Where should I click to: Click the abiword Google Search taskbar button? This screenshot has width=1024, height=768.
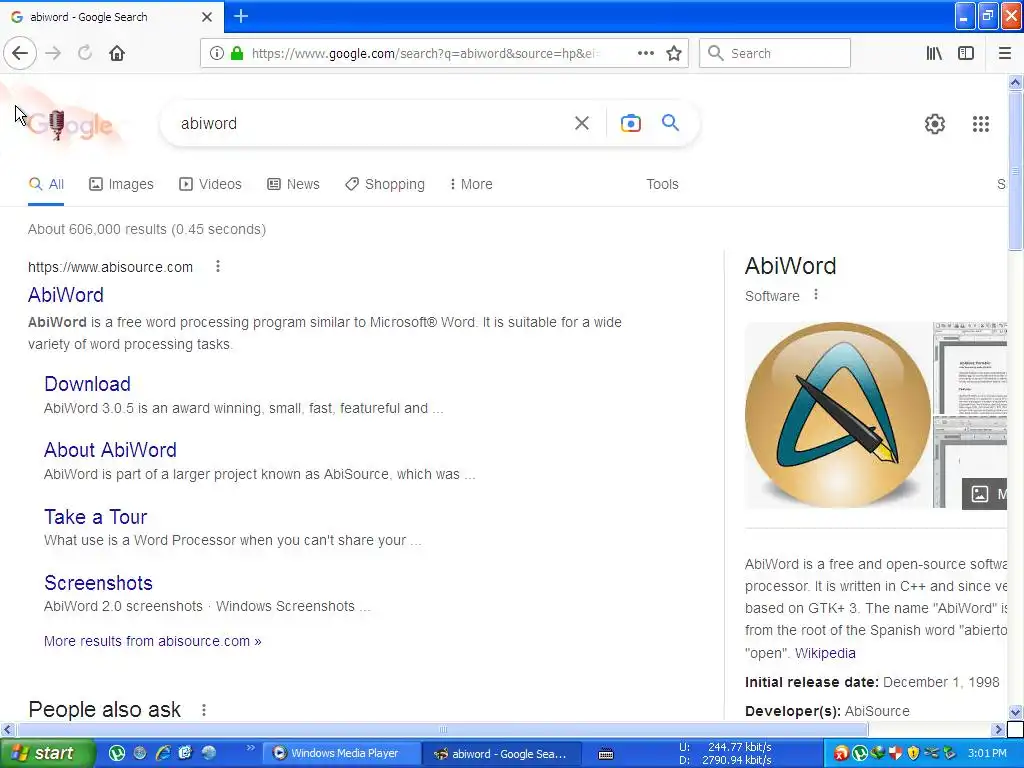tap(500, 754)
